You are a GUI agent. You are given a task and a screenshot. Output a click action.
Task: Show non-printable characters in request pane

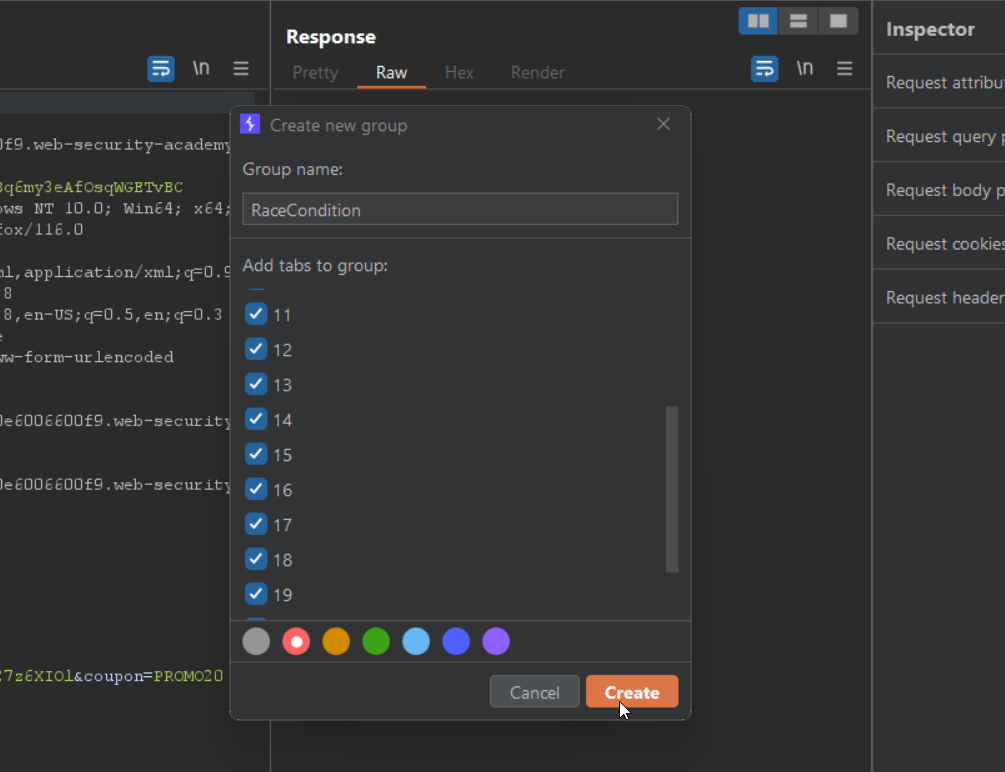[201, 69]
